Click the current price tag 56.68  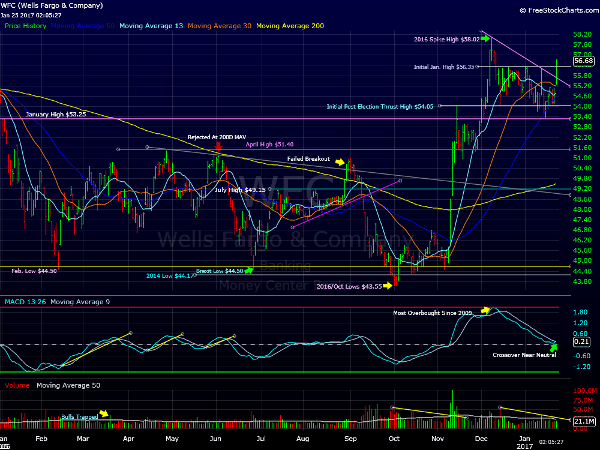coord(584,61)
